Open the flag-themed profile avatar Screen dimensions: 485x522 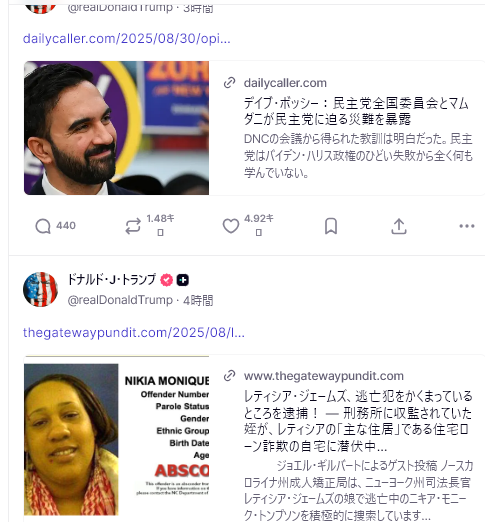tap(40, 289)
